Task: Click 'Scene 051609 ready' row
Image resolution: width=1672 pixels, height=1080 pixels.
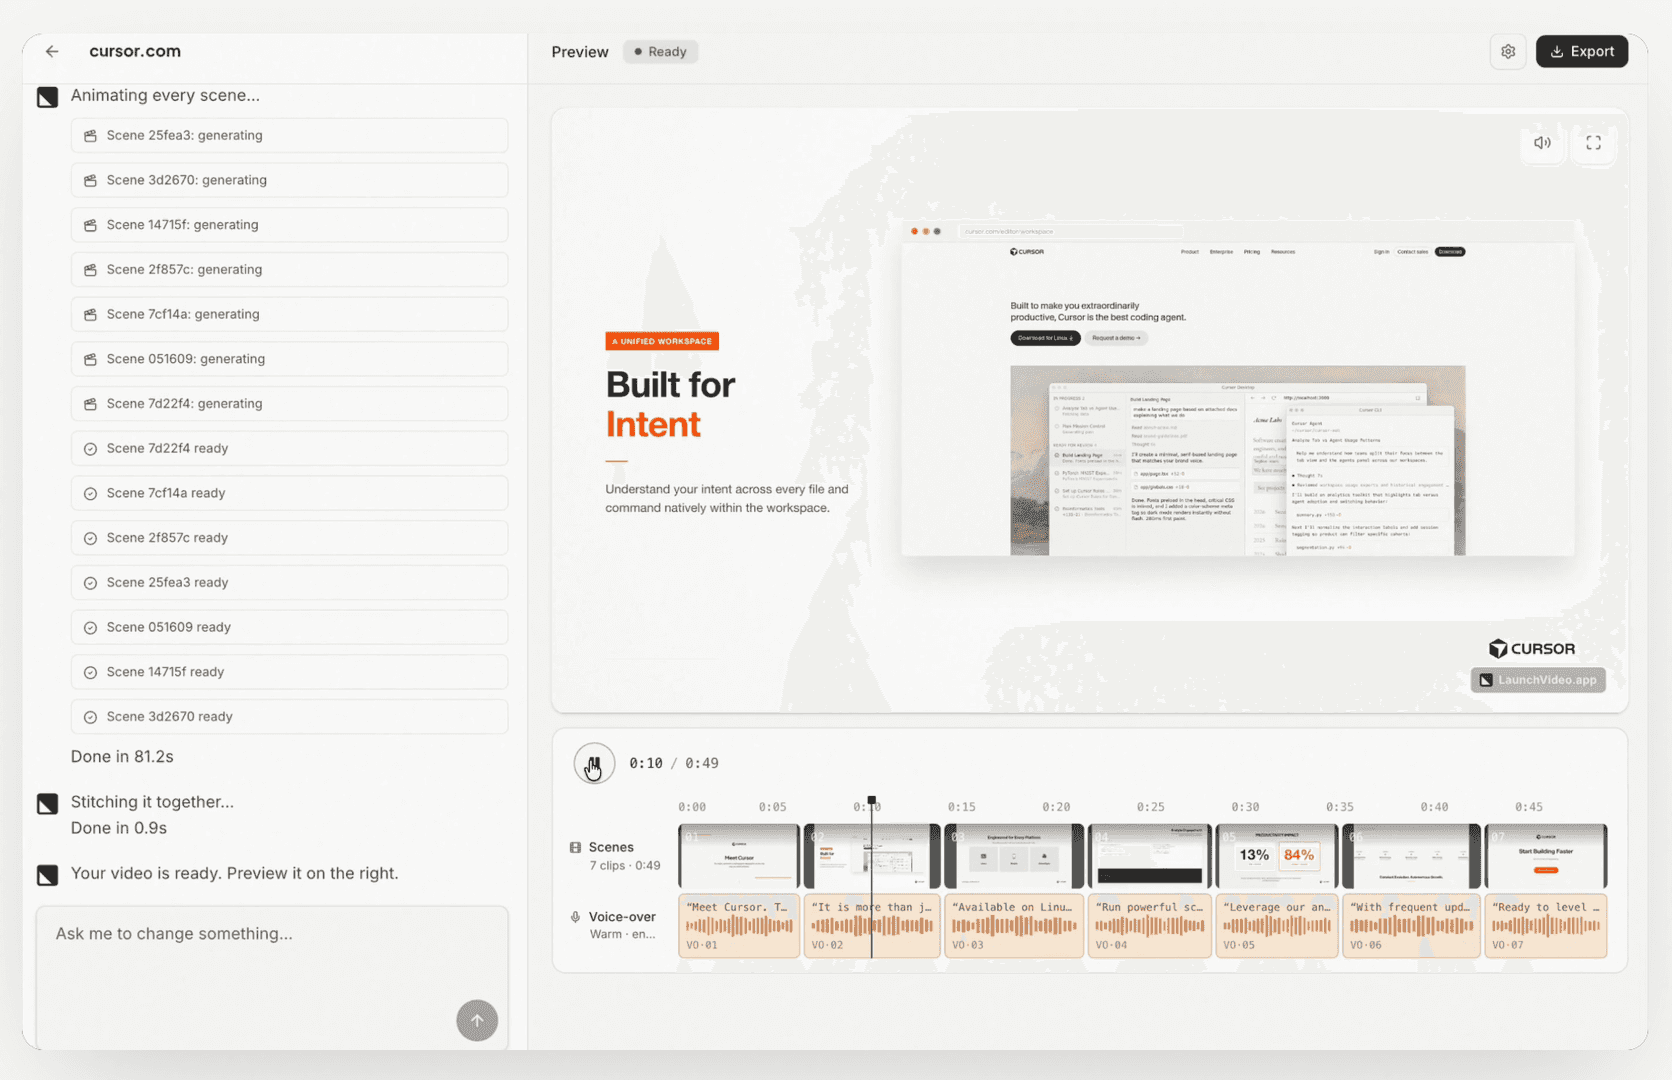Action: 289,627
